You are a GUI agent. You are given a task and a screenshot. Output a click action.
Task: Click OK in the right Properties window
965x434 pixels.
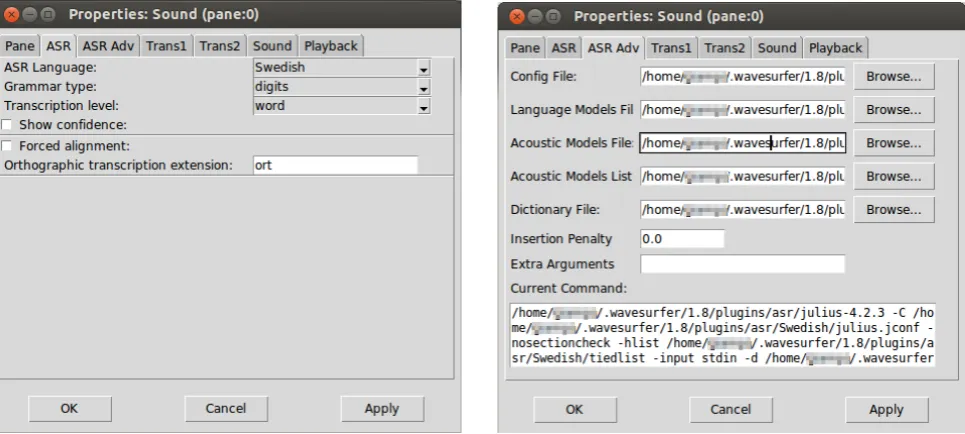pyautogui.click(x=575, y=410)
